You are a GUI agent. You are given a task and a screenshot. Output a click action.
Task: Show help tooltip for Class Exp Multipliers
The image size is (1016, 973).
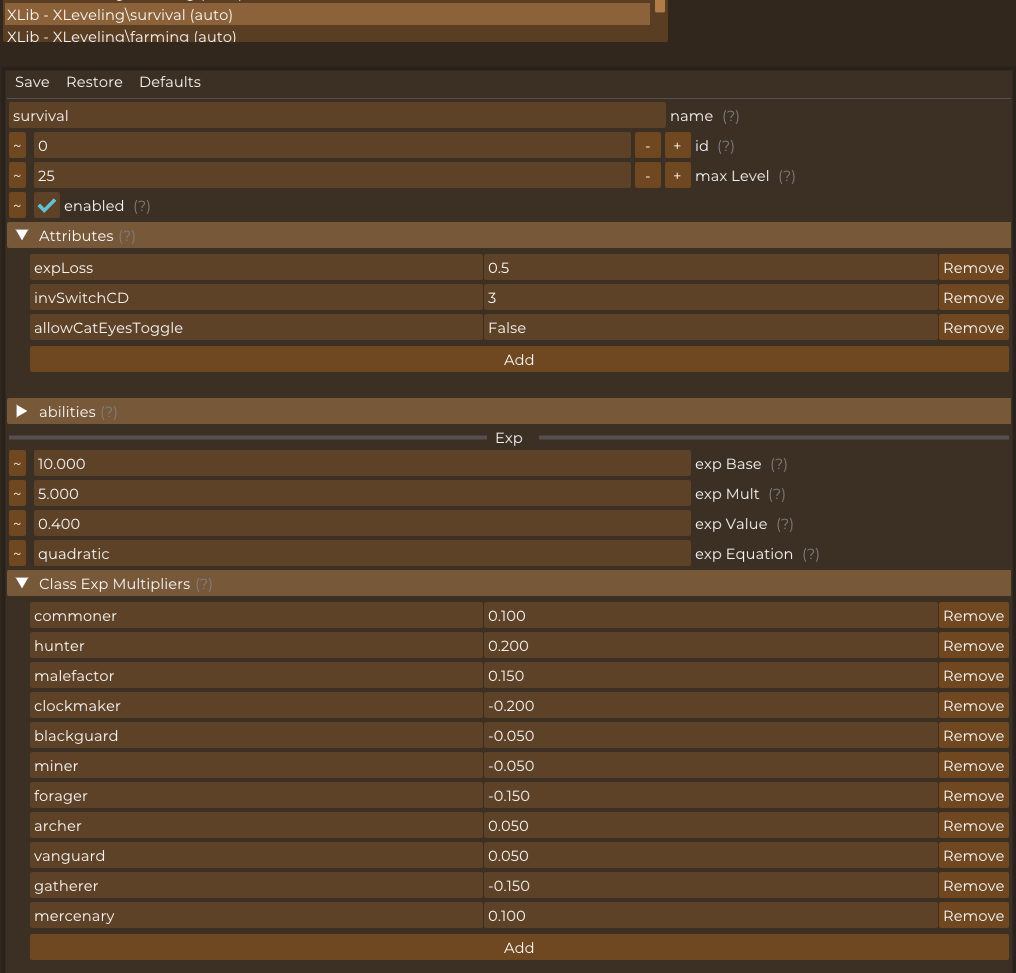tap(204, 584)
